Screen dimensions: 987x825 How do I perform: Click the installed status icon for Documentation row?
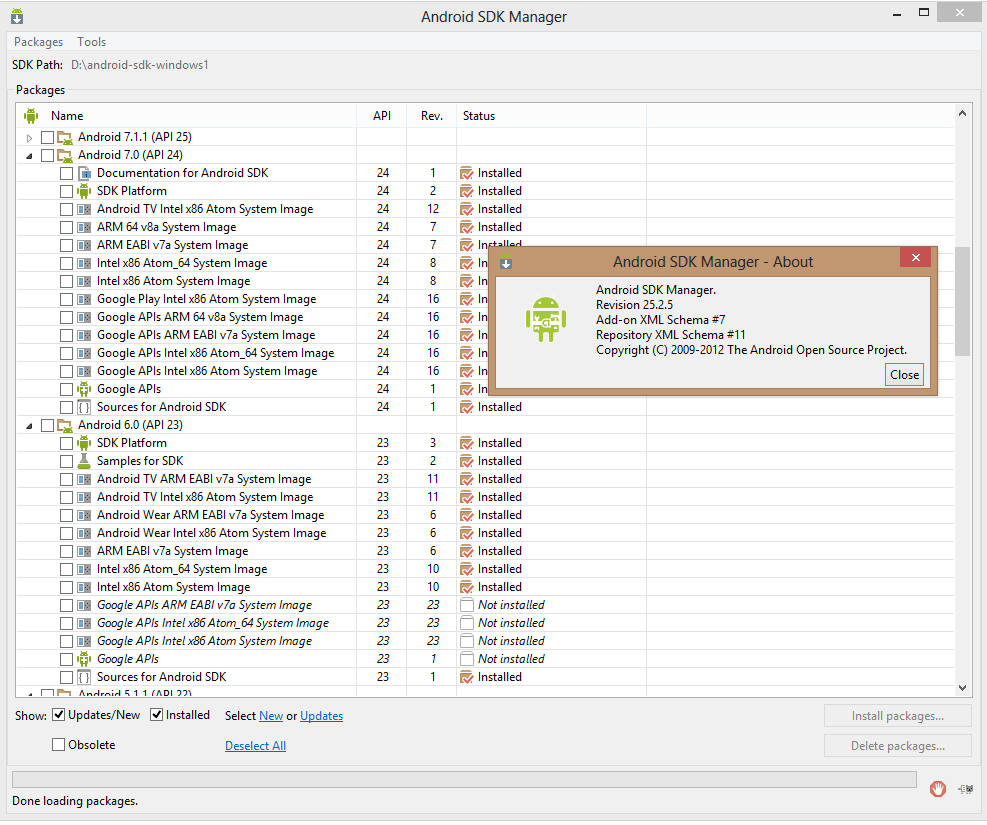pyautogui.click(x=466, y=173)
